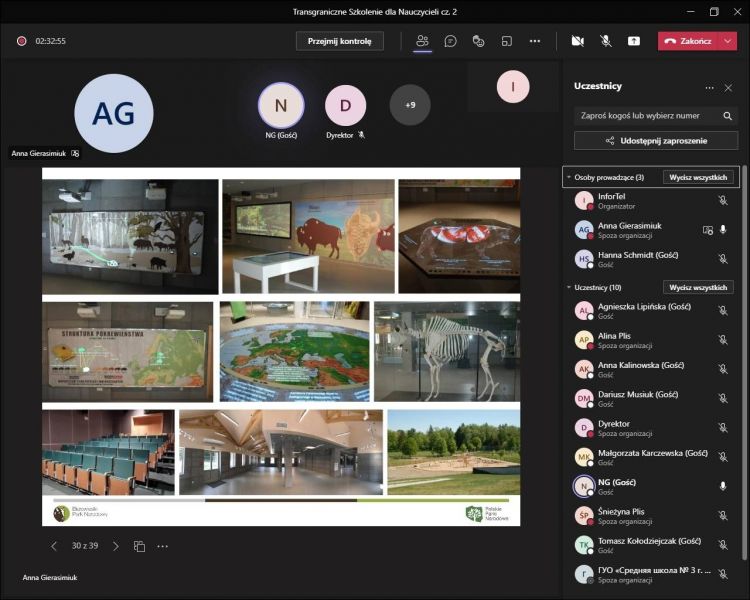Open more actions ellipsis in meeting toolbar
The width and height of the screenshot is (750, 600).
[535, 41]
